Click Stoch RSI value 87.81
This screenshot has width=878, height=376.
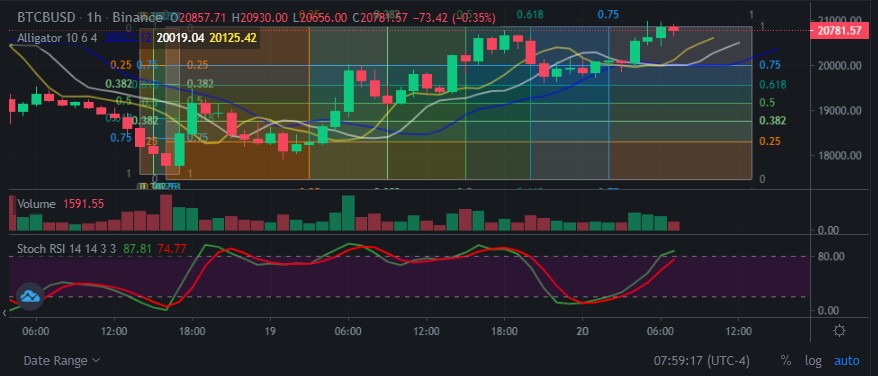(137, 248)
